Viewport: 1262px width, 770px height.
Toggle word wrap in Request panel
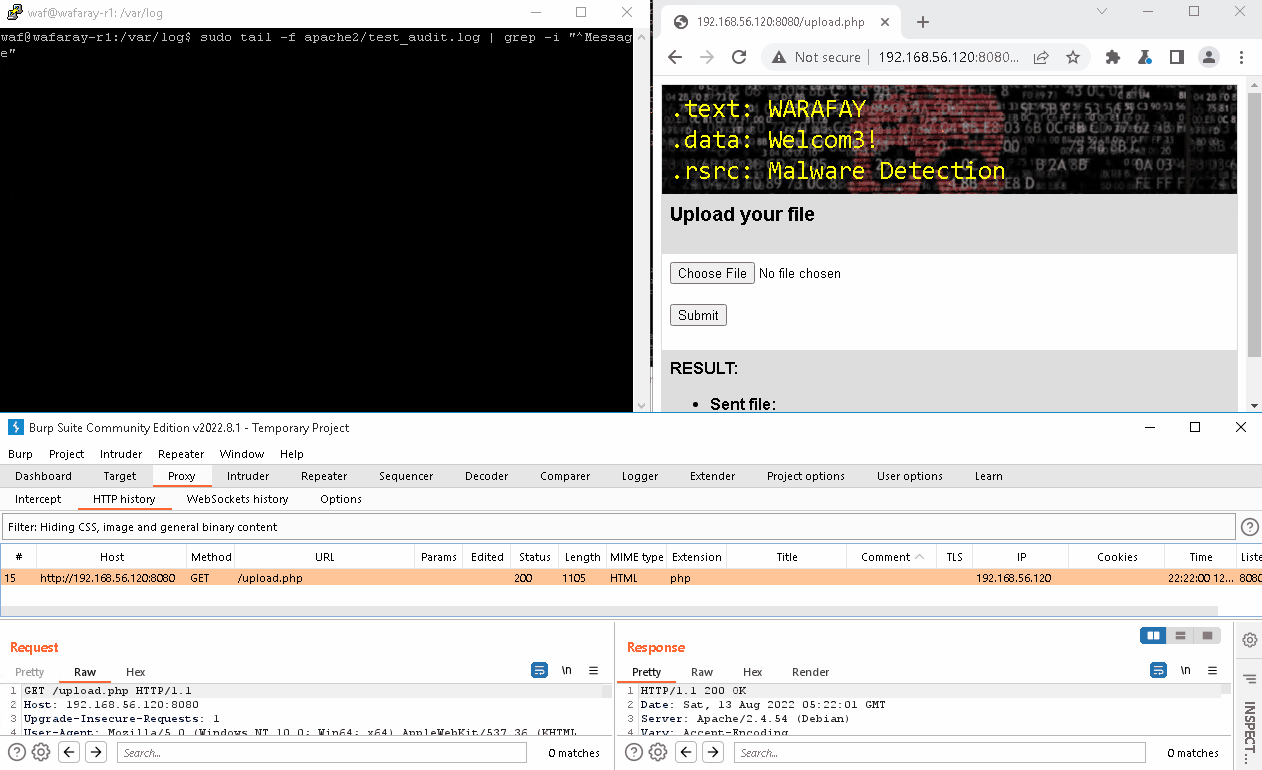[539, 670]
